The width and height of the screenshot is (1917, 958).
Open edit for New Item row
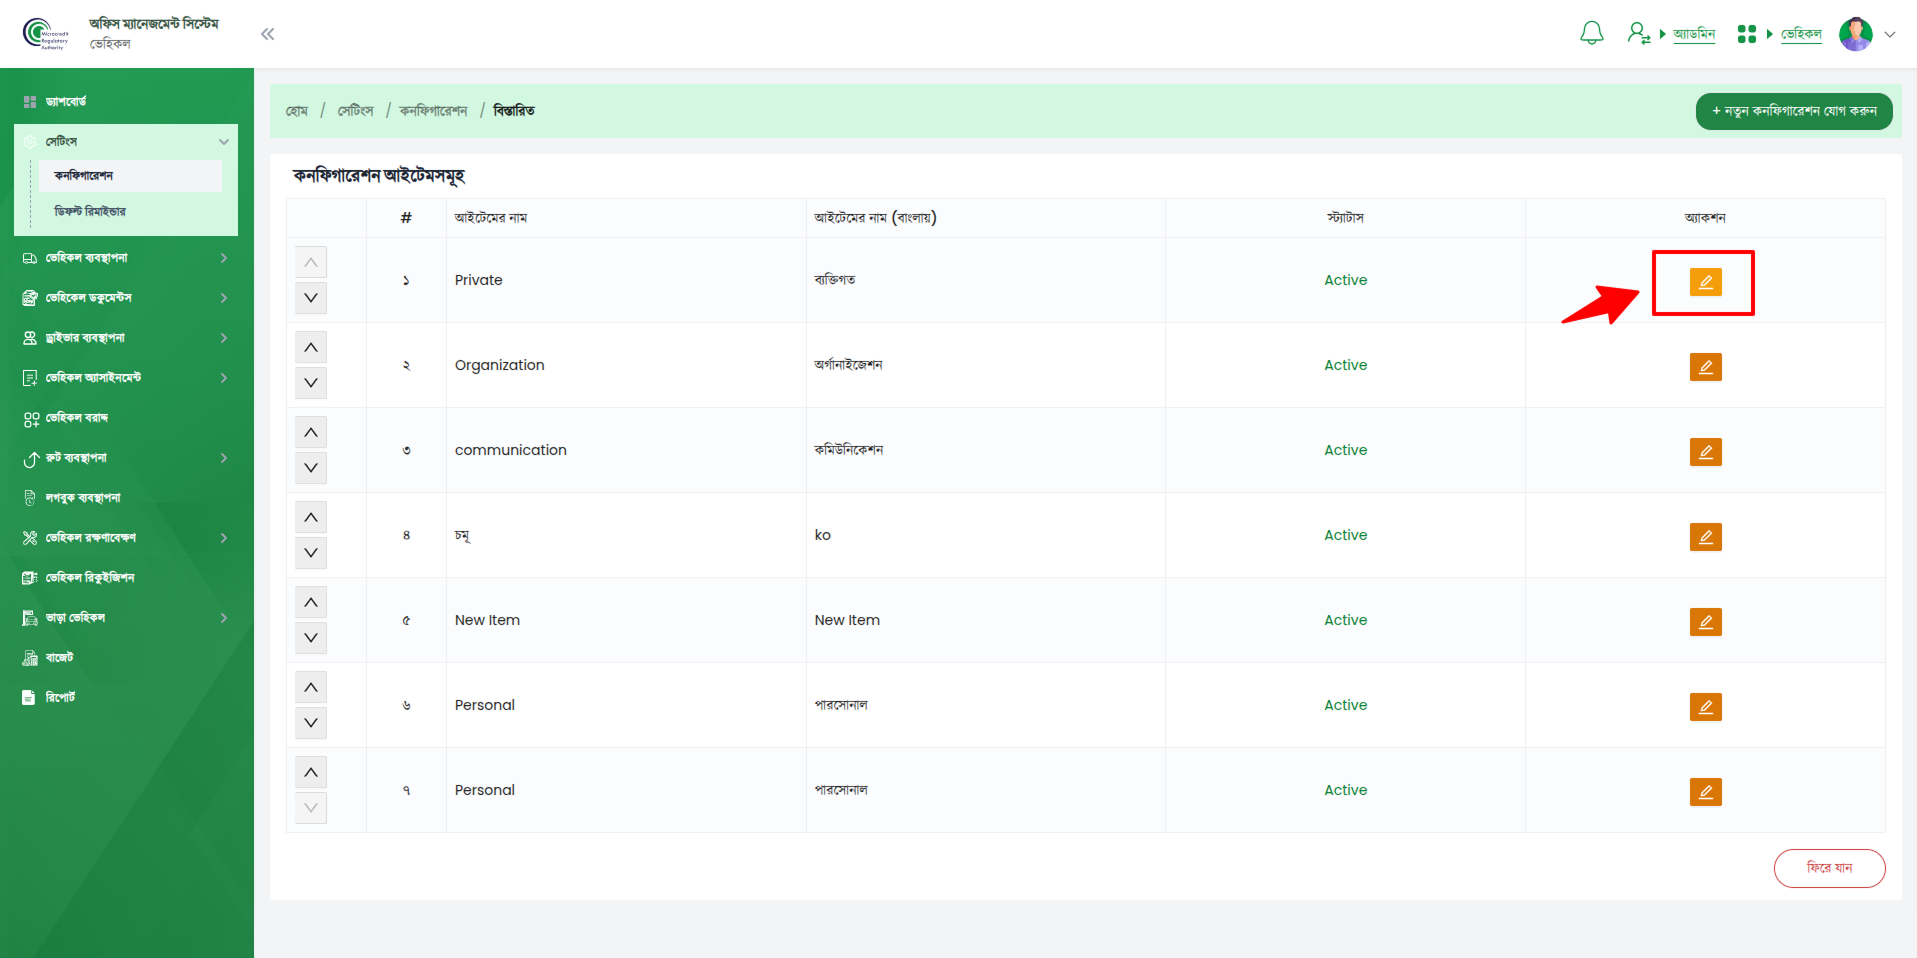point(1705,622)
